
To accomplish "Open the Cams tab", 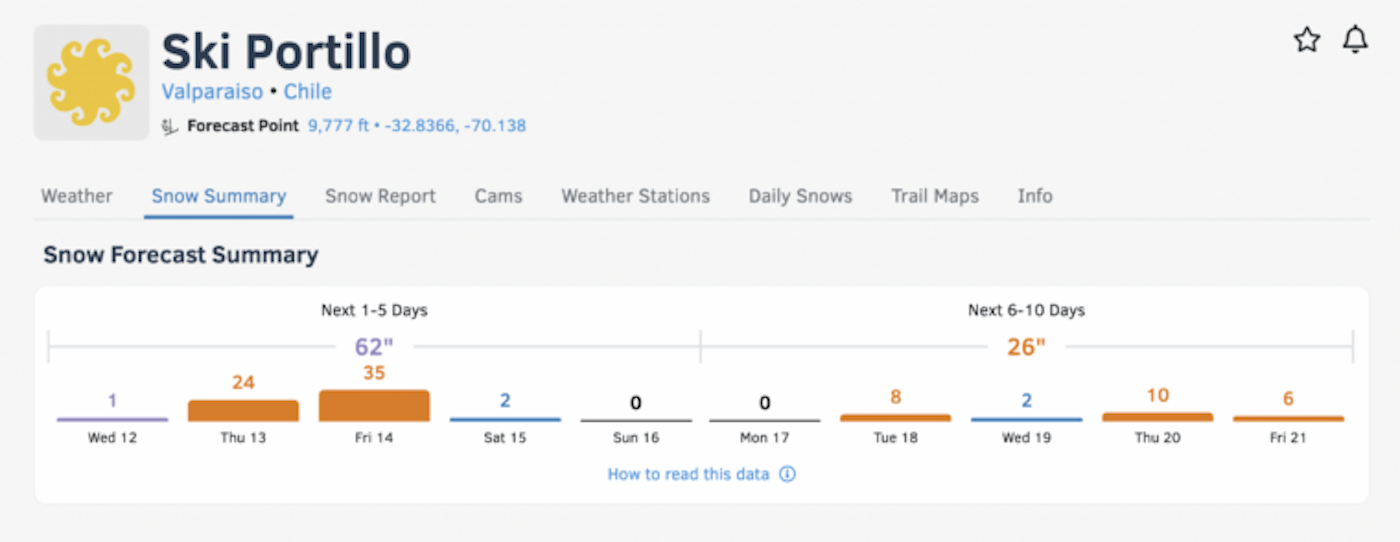I will click(x=498, y=196).
